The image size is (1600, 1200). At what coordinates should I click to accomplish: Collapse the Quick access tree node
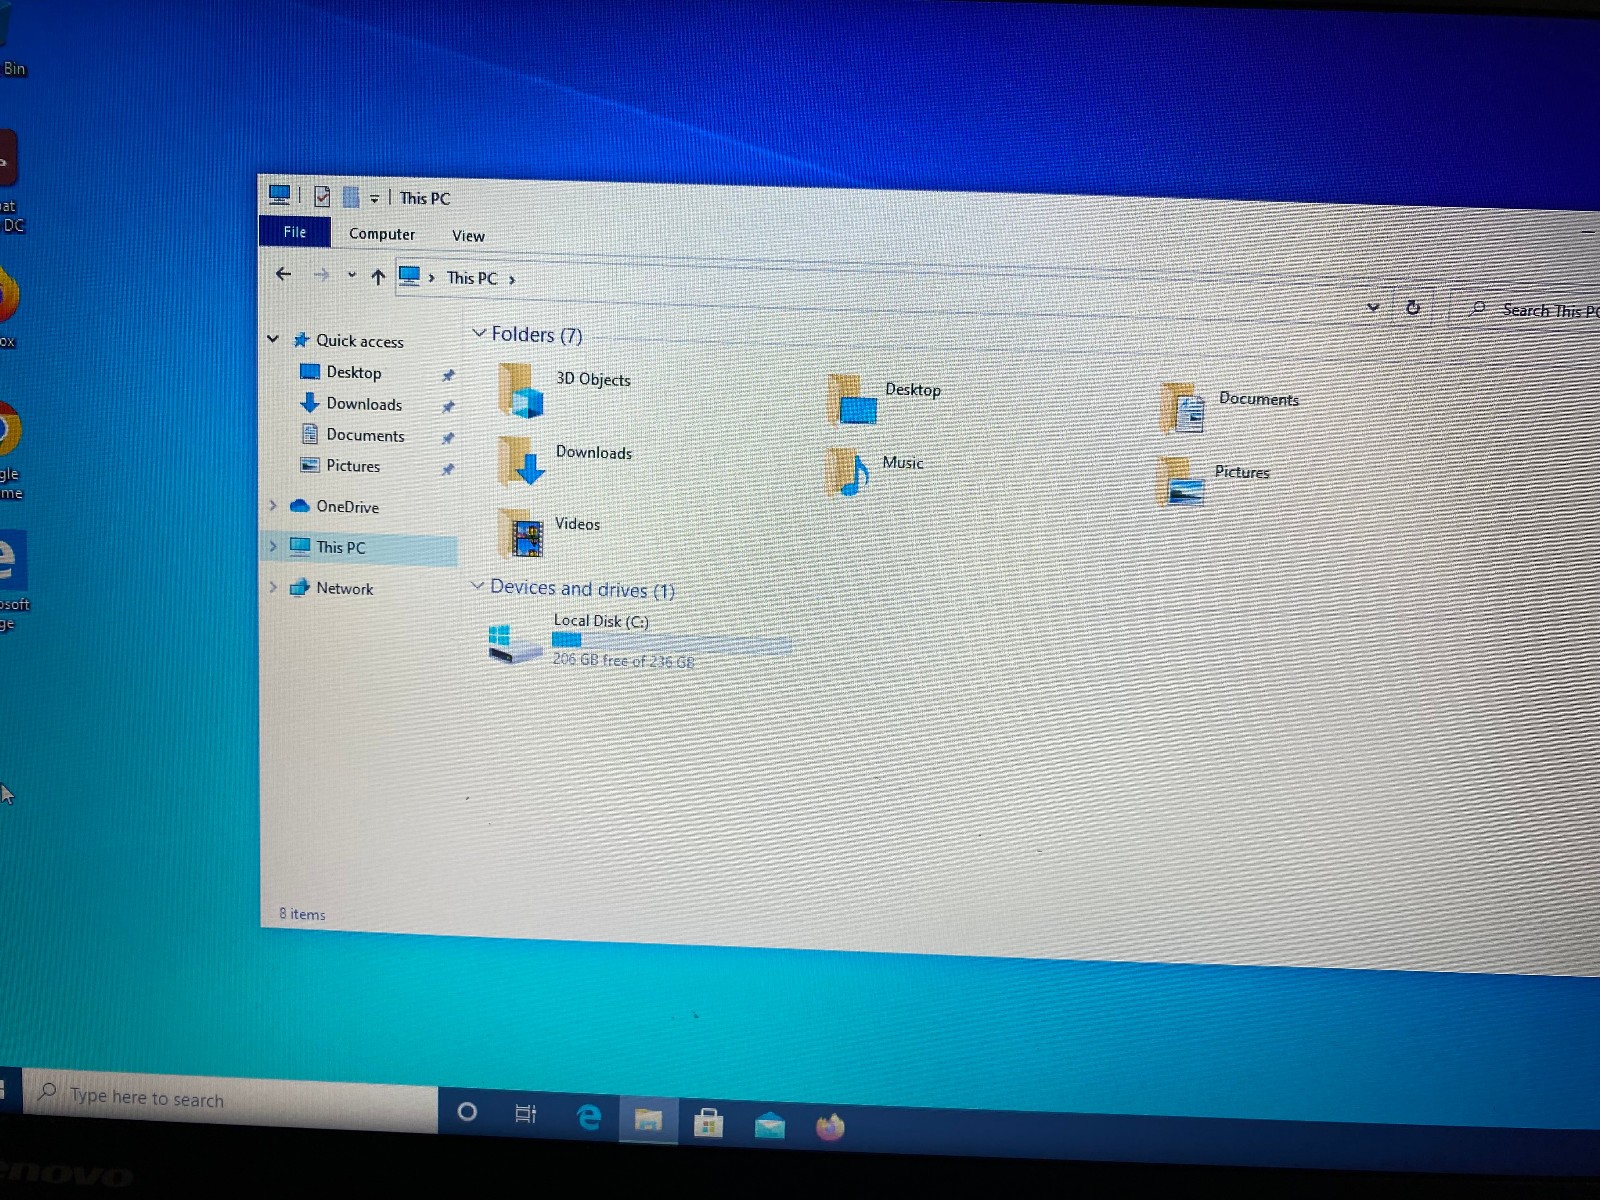click(x=273, y=339)
